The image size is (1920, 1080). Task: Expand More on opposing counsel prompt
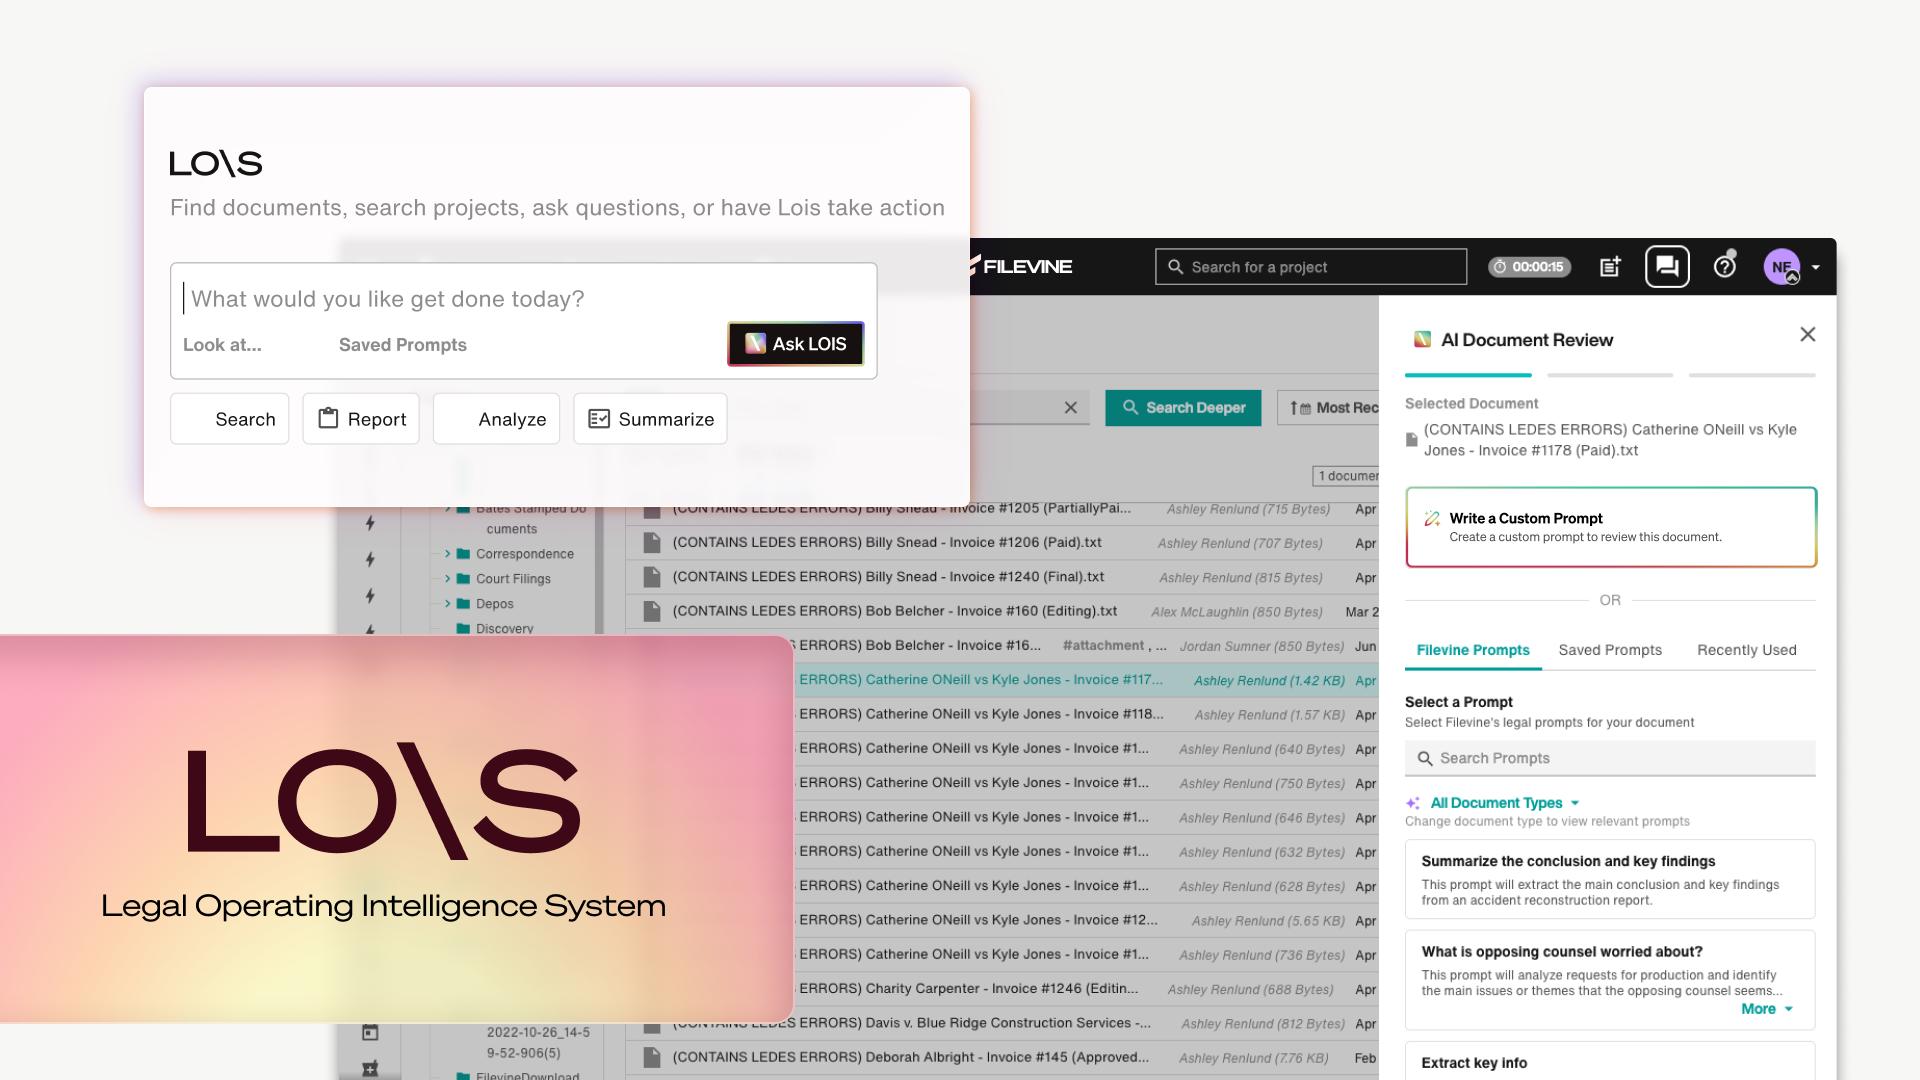1766,1009
